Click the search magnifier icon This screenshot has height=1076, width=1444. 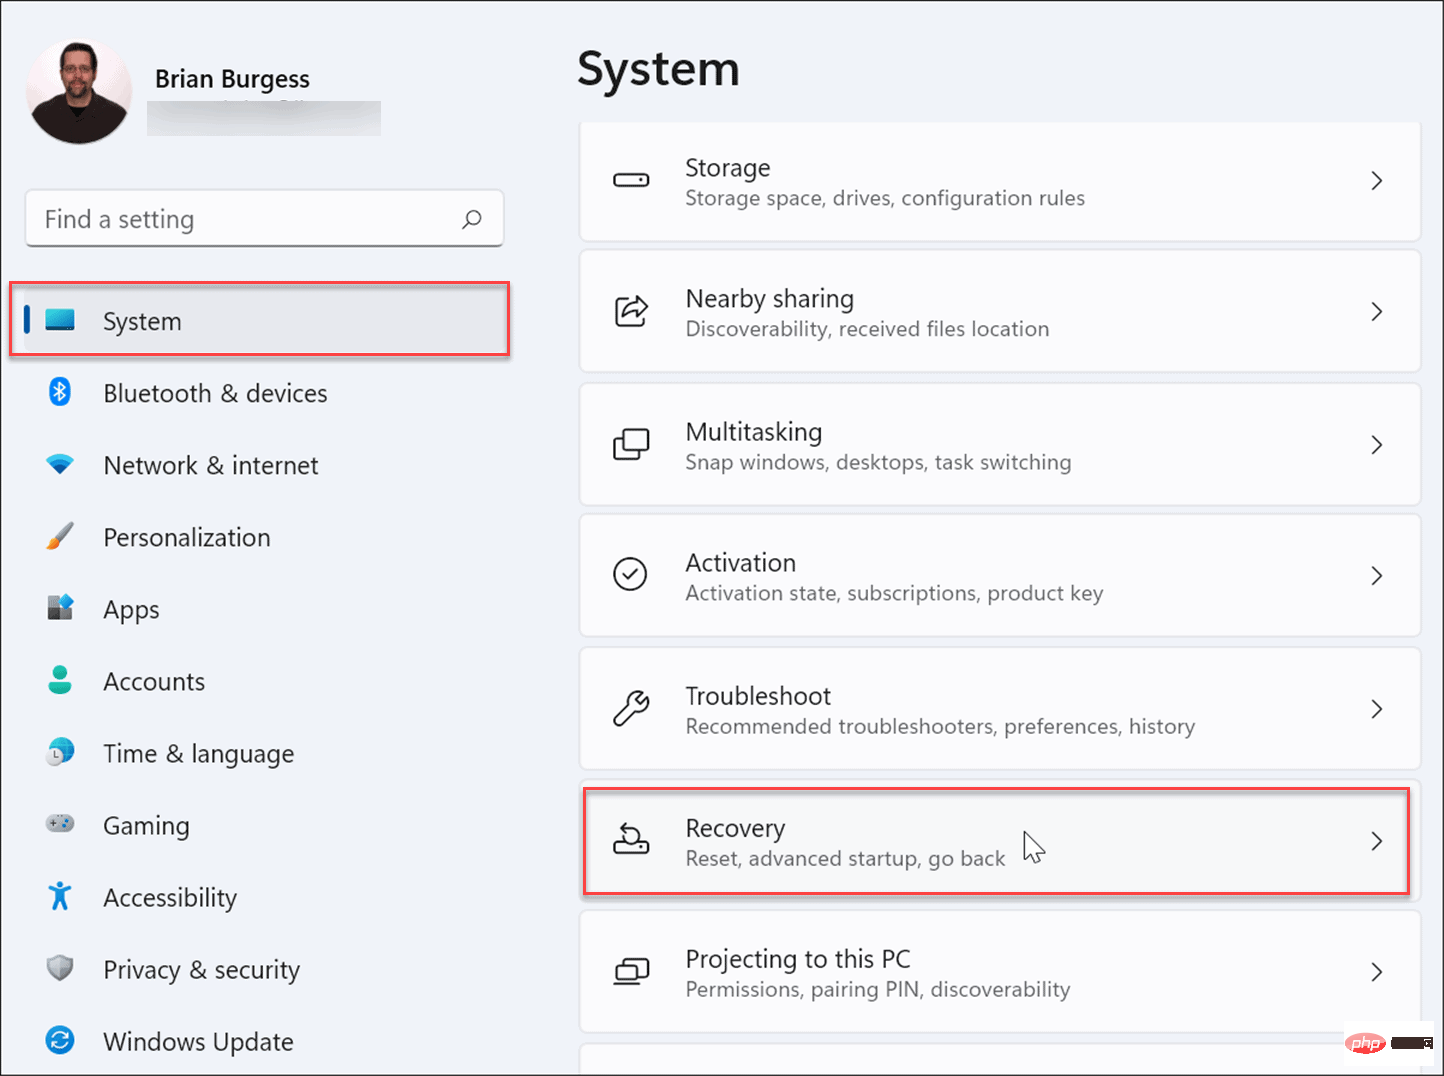click(472, 219)
